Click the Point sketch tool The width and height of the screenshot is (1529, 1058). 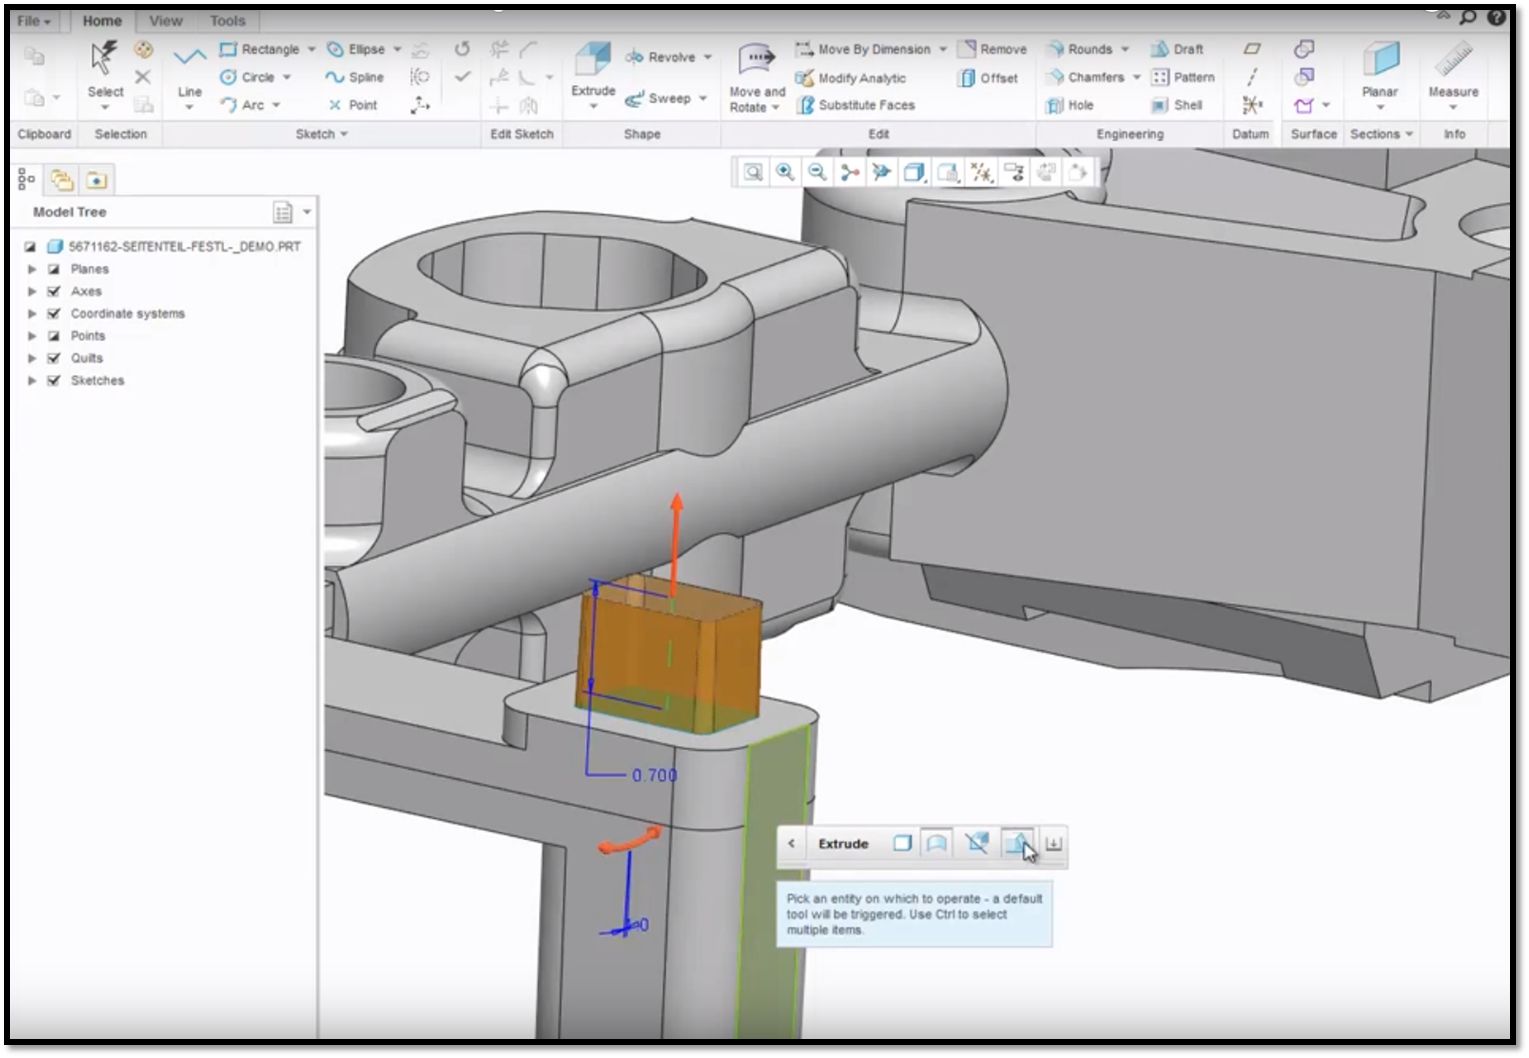(x=353, y=105)
